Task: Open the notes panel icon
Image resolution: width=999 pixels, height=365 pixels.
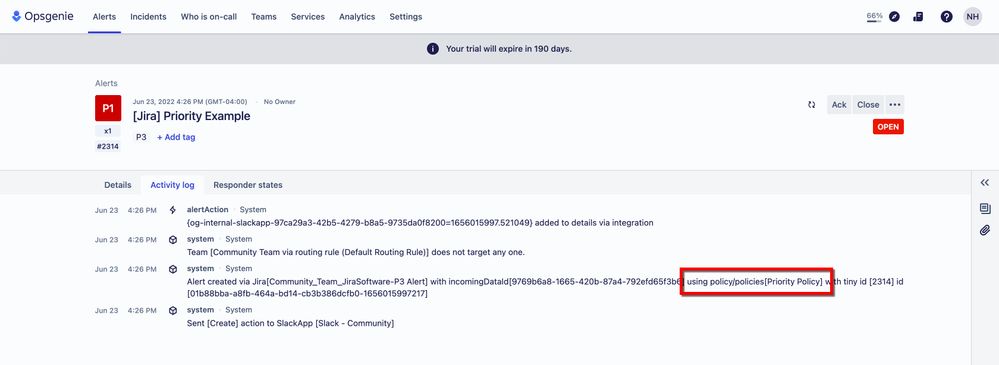Action: (x=985, y=208)
